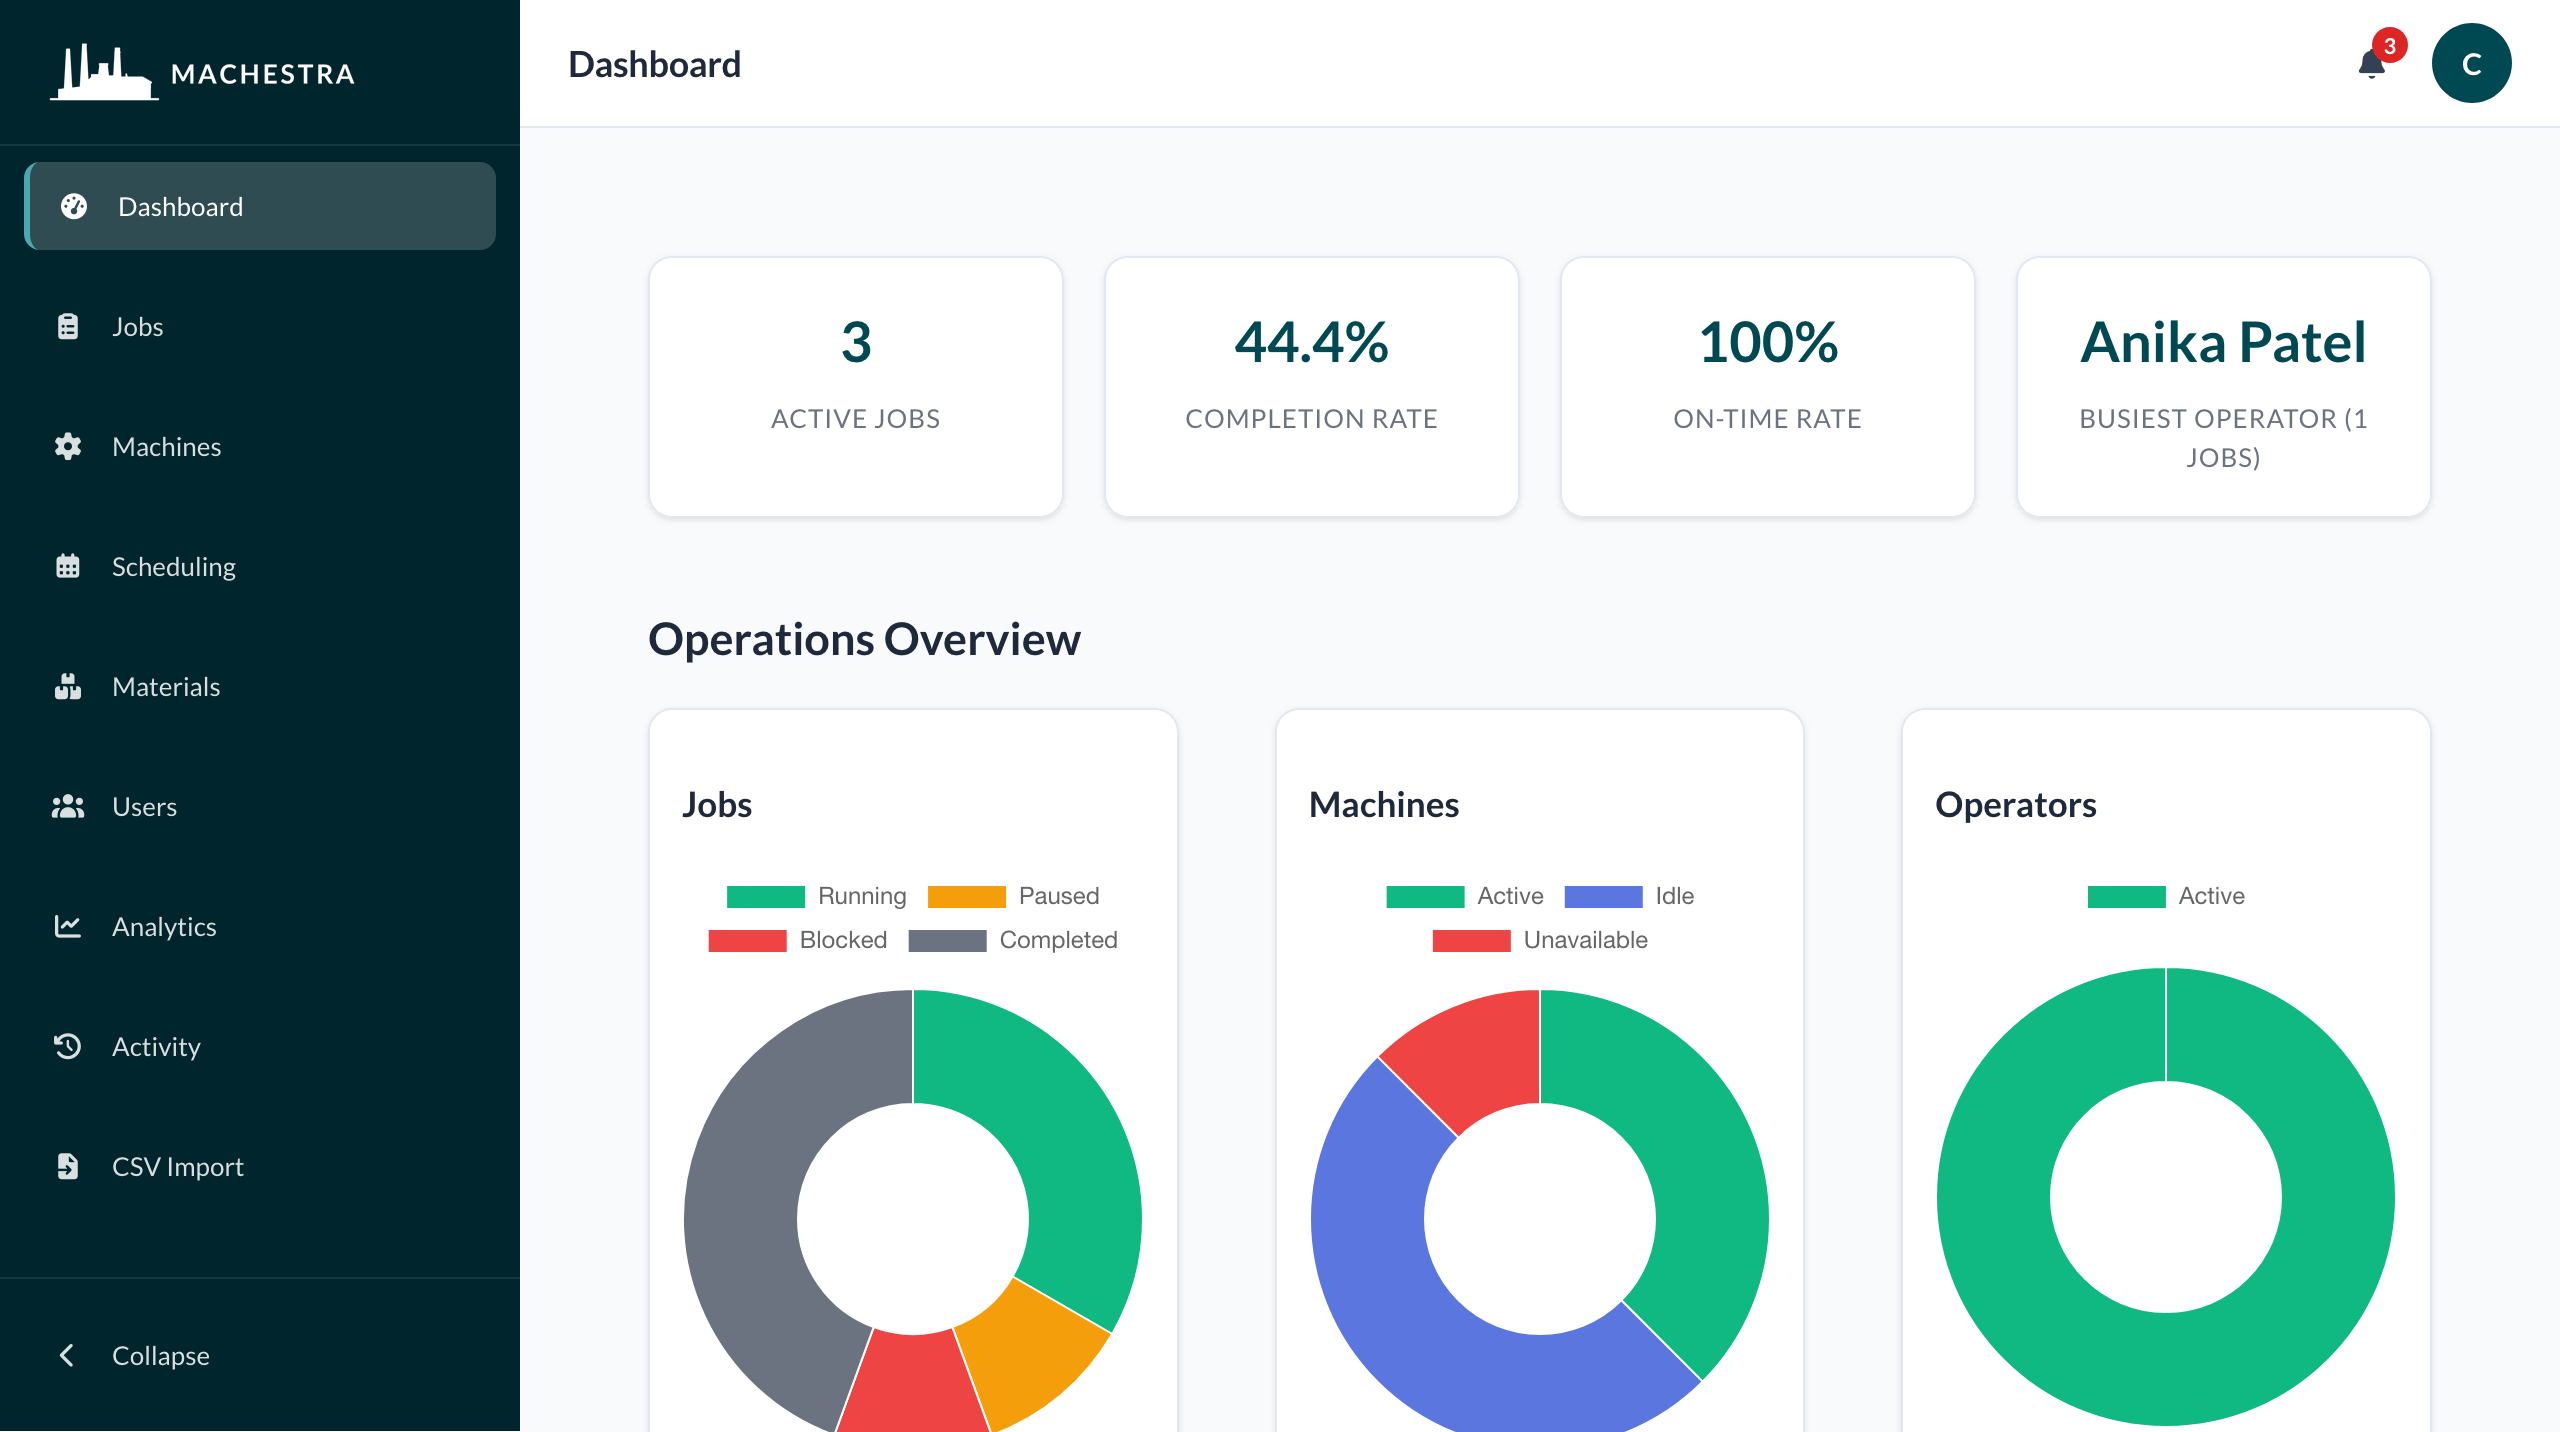This screenshot has width=2560, height=1432.
Task: Select Dashboard in the sidebar navigation
Action: pos(180,206)
